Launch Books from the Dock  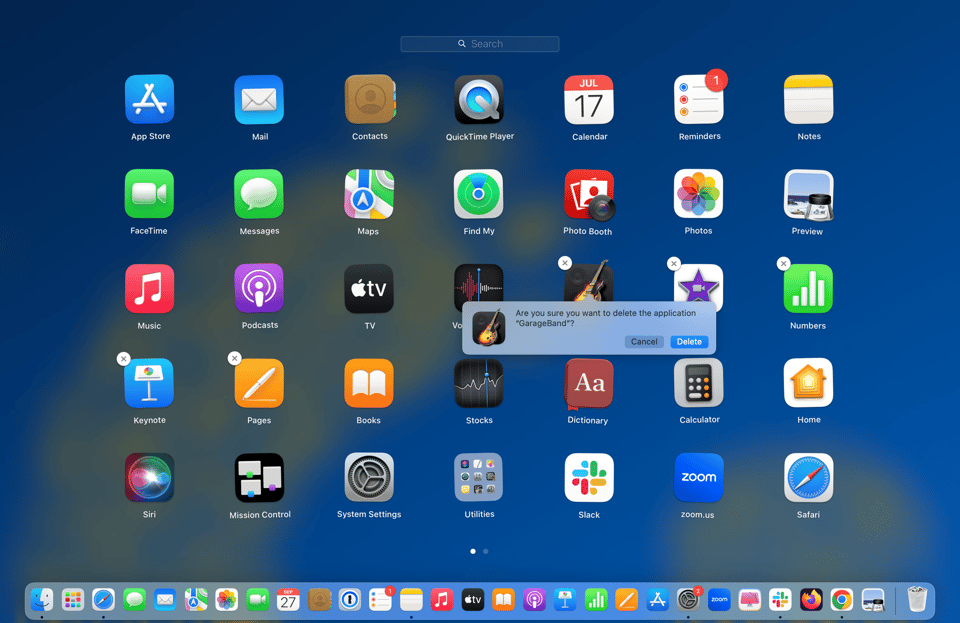pyautogui.click(x=503, y=600)
